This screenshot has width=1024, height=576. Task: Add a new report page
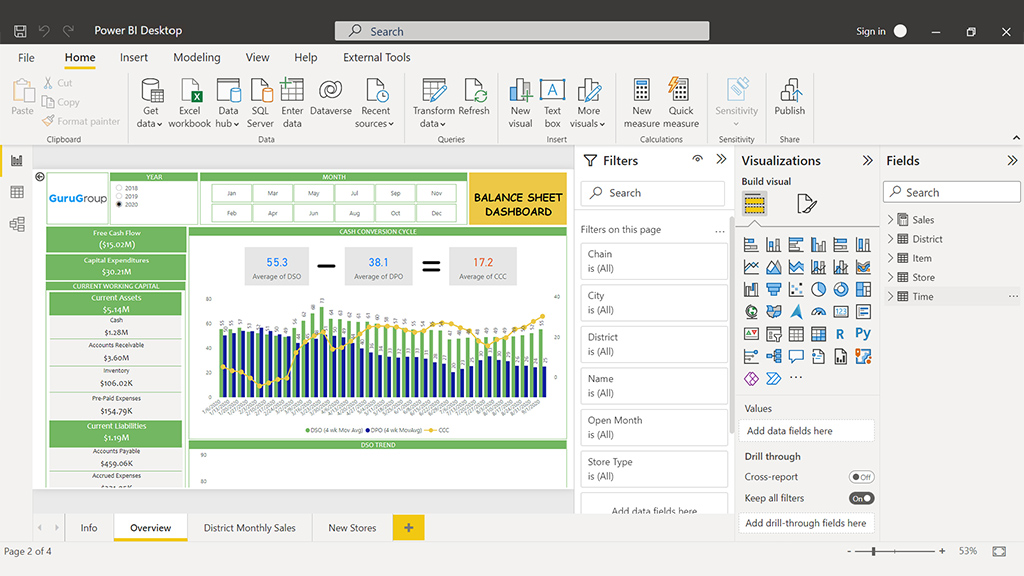click(x=408, y=528)
